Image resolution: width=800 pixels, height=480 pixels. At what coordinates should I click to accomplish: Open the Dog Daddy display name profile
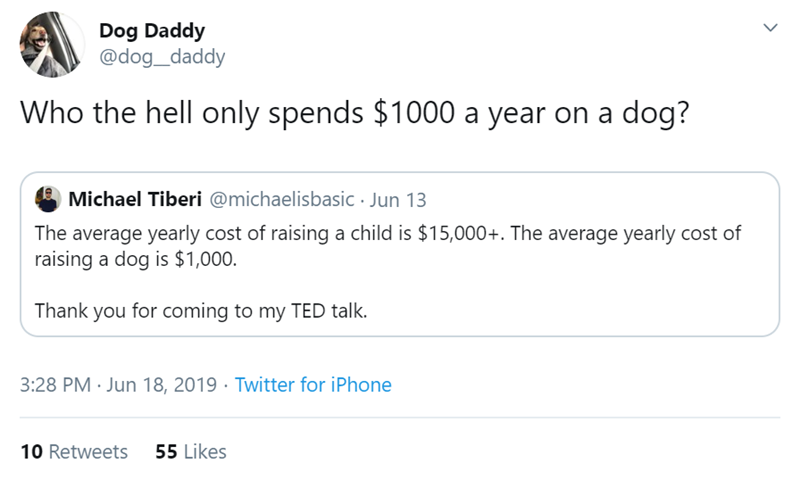(151, 30)
